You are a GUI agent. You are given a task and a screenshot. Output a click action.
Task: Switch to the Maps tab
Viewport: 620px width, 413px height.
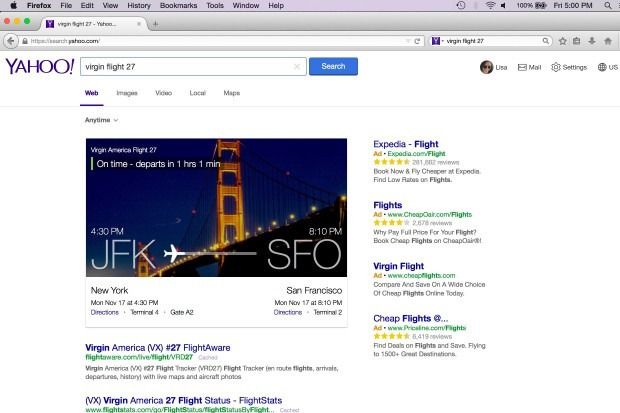[232, 93]
